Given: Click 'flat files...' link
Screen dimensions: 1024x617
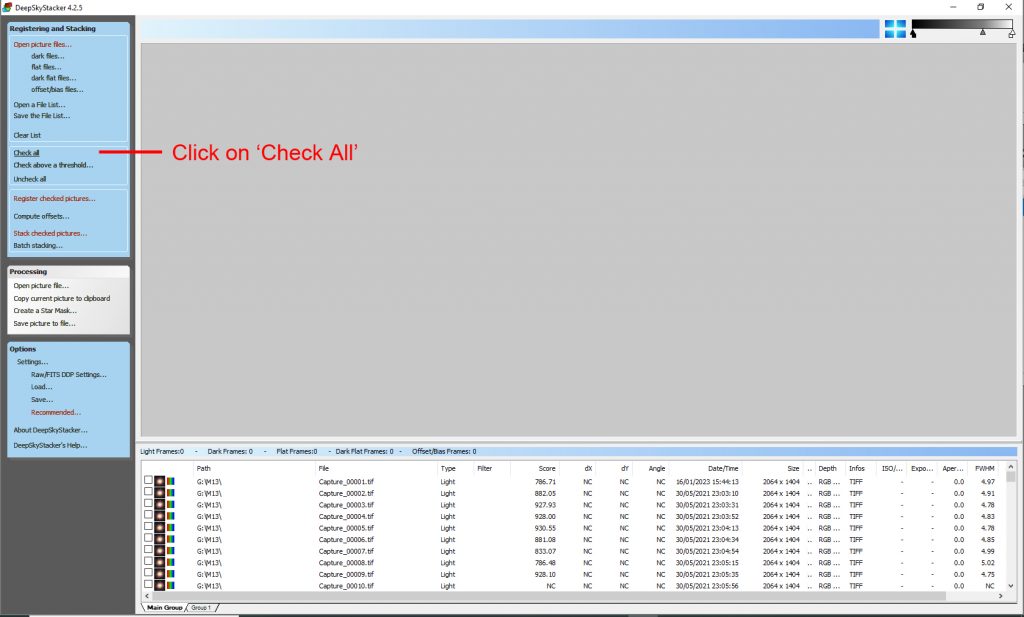Looking at the screenshot, I should (x=46, y=67).
